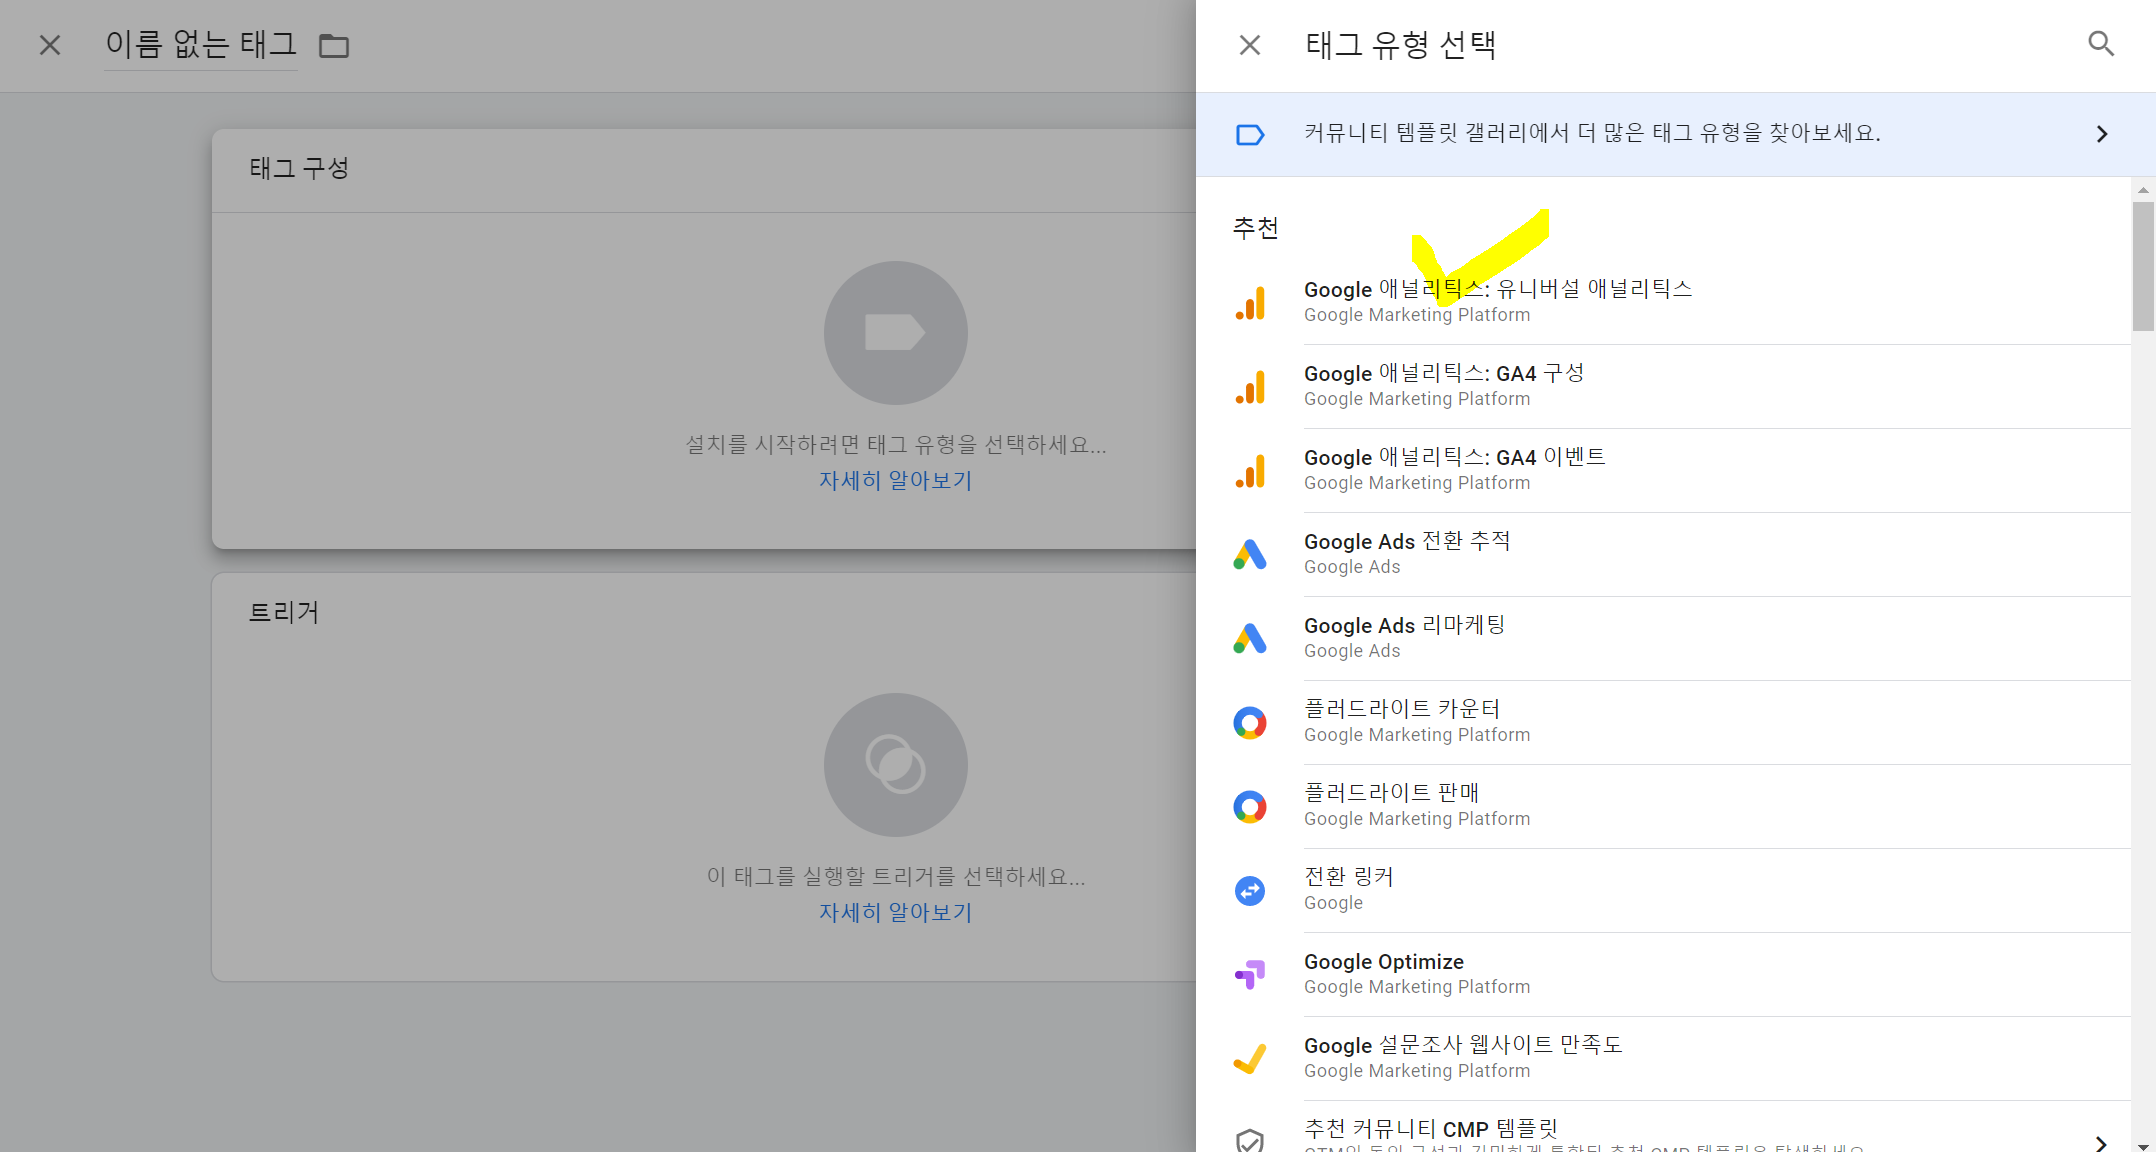The width and height of the screenshot is (2156, 1152).
Task: Open 자세히 알아보기 link under trigger section
Action: point(895,913)
